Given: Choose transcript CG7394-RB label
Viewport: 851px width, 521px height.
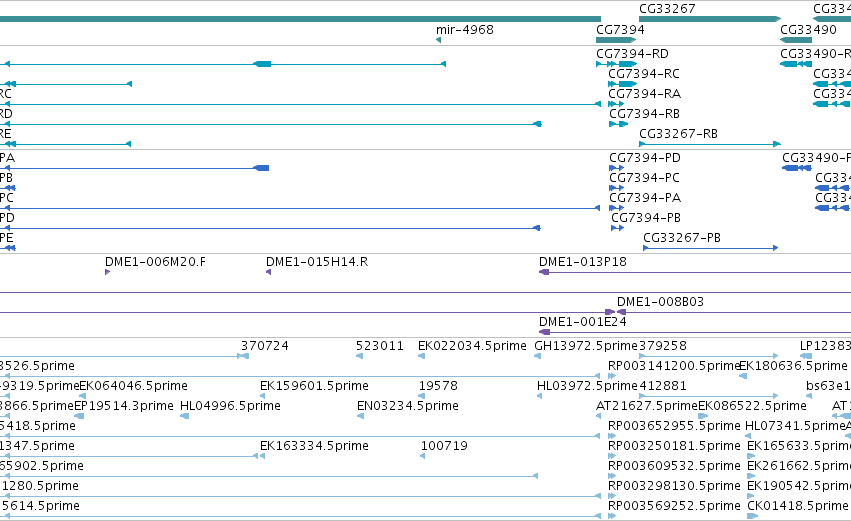Looking at the screenshot, I should click(644, 114).
